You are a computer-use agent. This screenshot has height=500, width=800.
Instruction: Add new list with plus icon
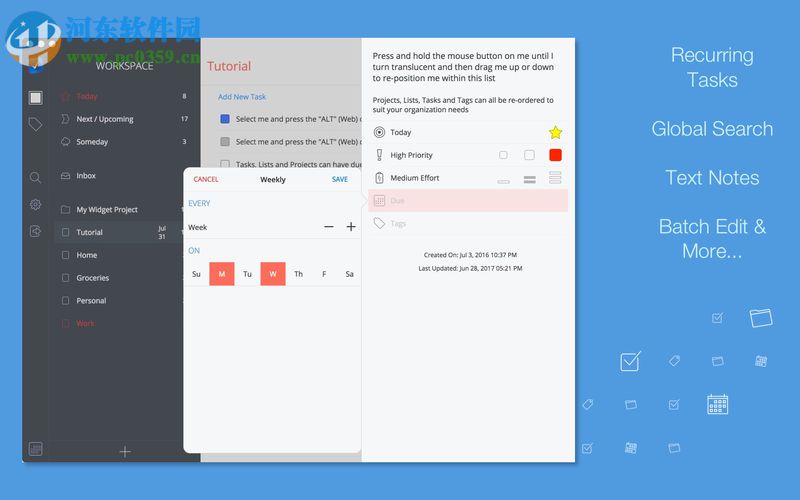[x=125, y=452]
